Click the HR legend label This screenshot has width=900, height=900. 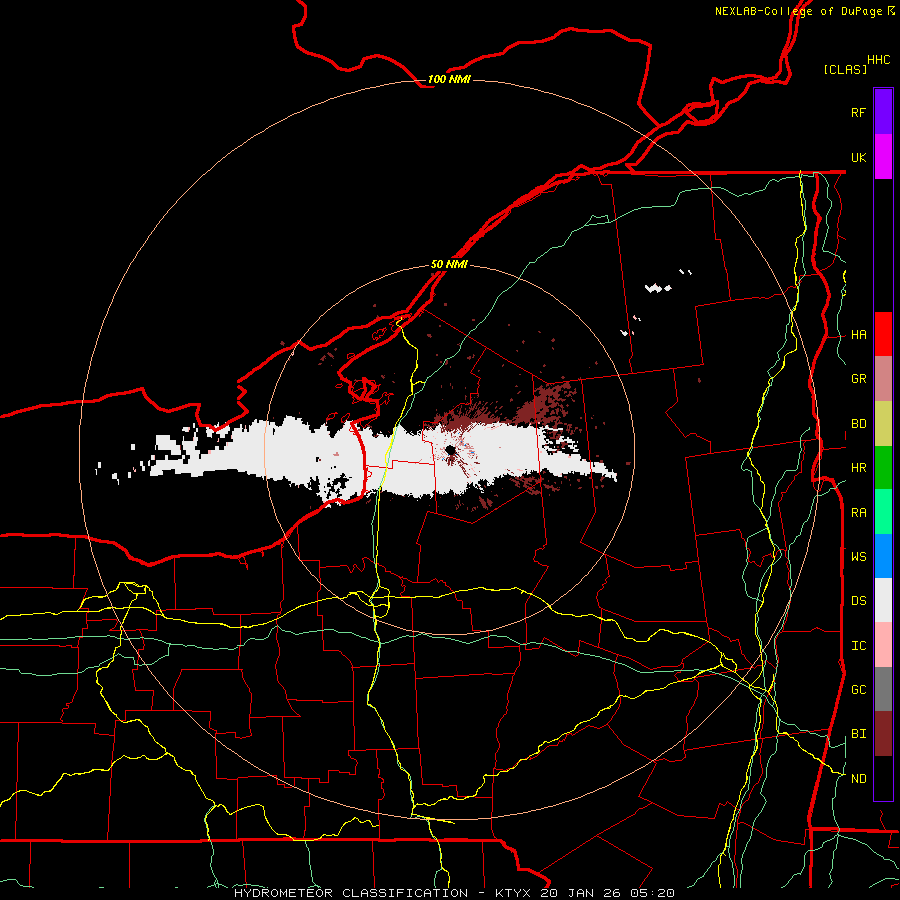pos(858,468)
